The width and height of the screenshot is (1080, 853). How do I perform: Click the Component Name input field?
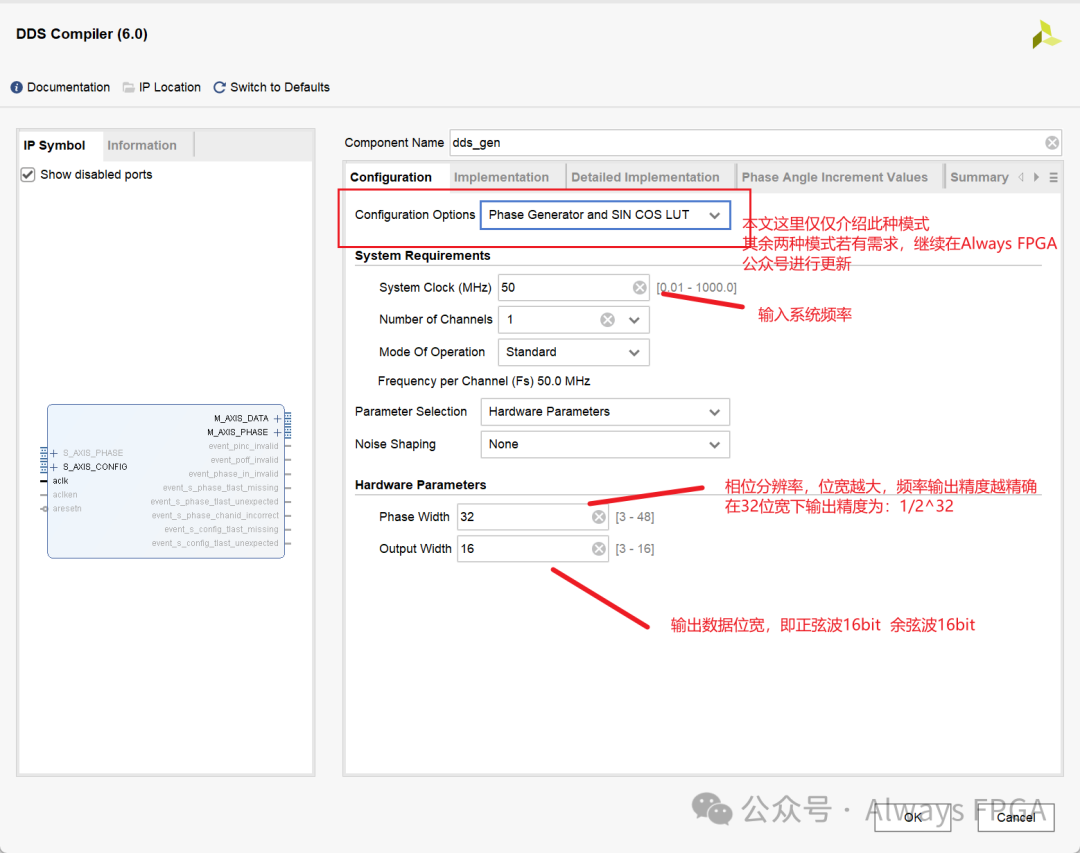[x=756, y=143]
